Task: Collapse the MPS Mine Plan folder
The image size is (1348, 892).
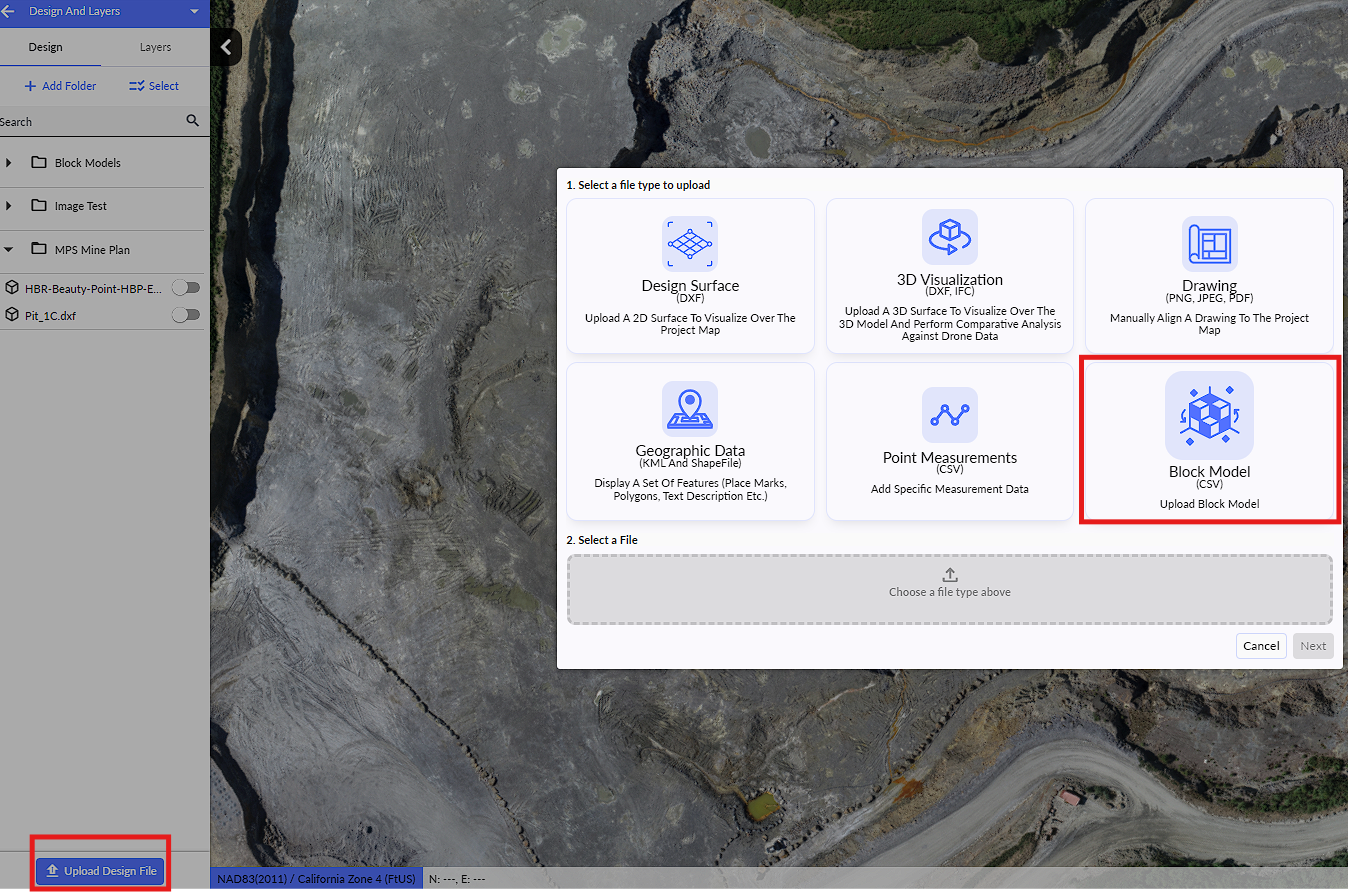Action: tap(9, 250)
